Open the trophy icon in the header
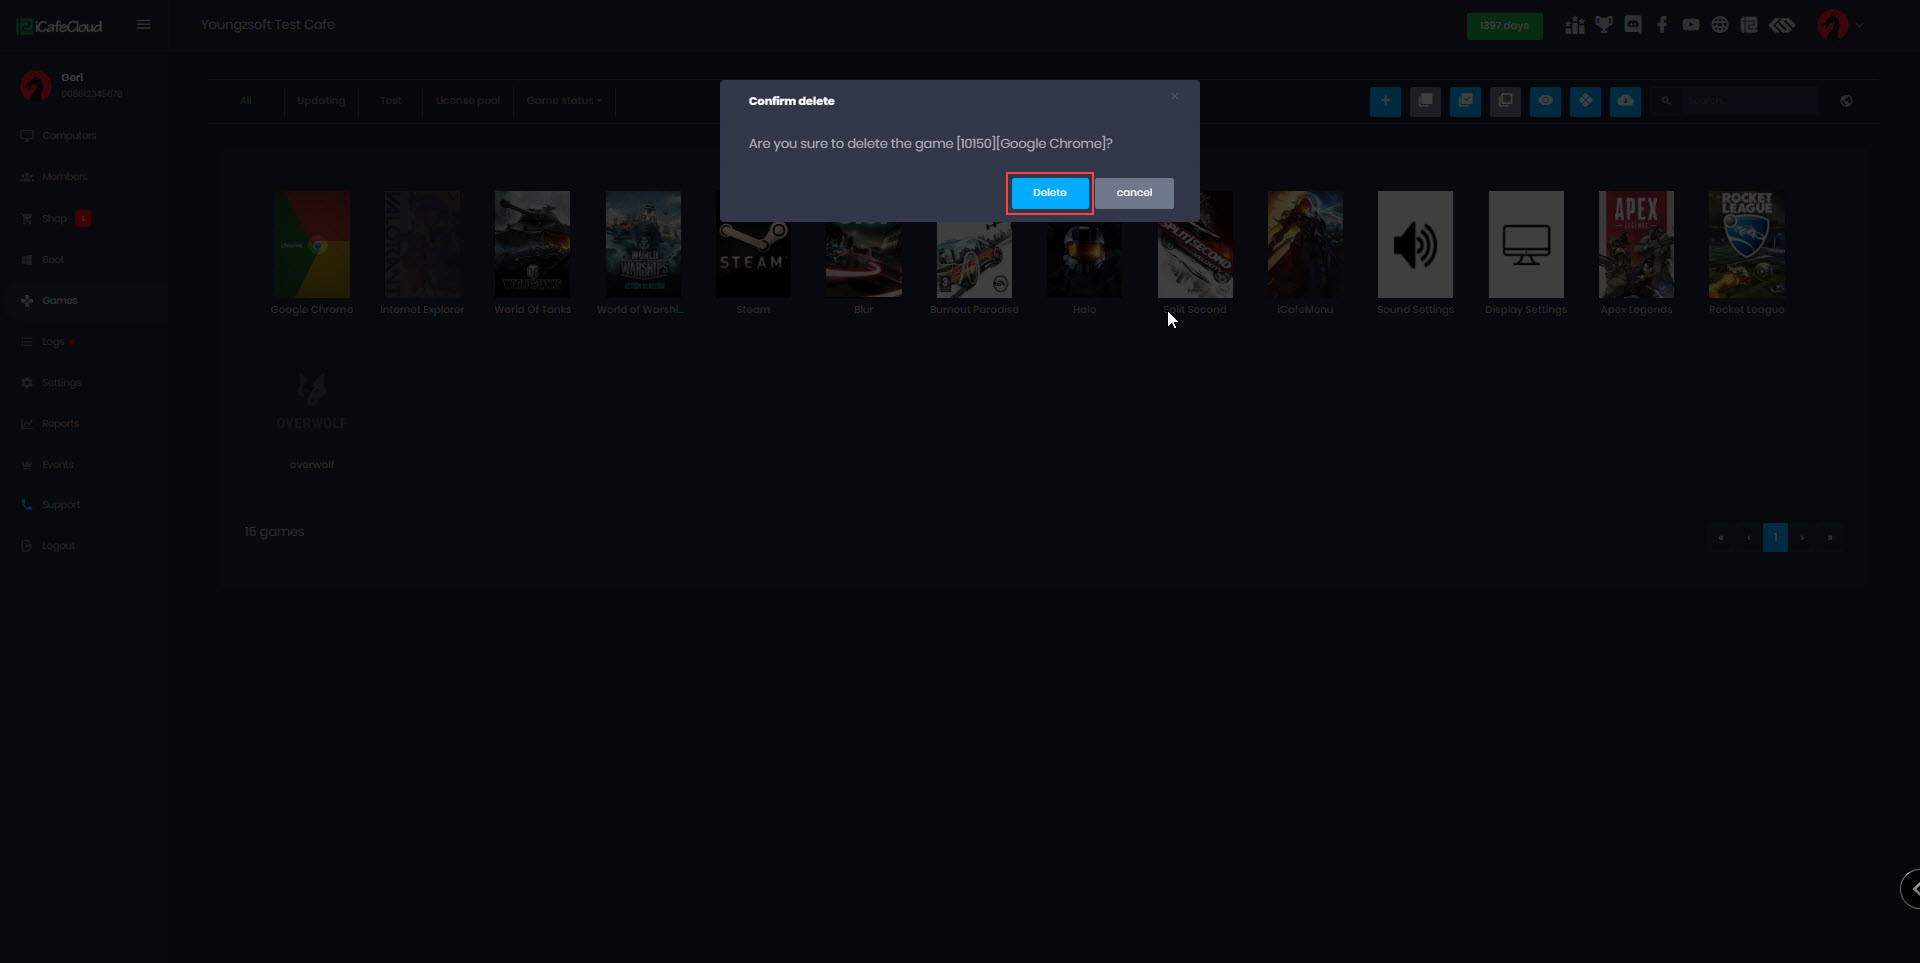 tap(1604, 25)
